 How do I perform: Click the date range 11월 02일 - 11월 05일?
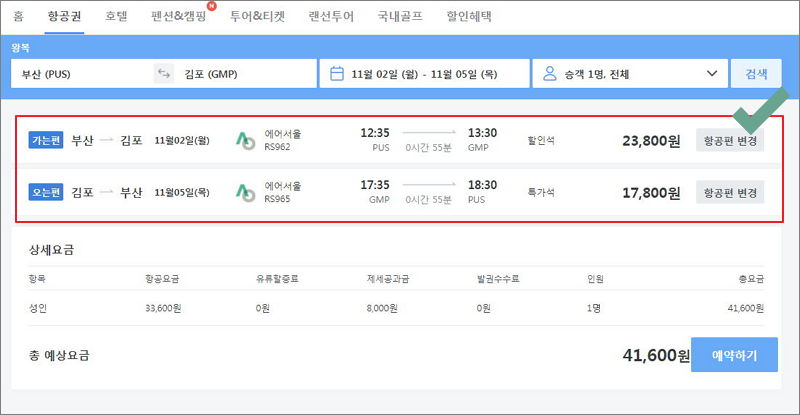[424, 74]
